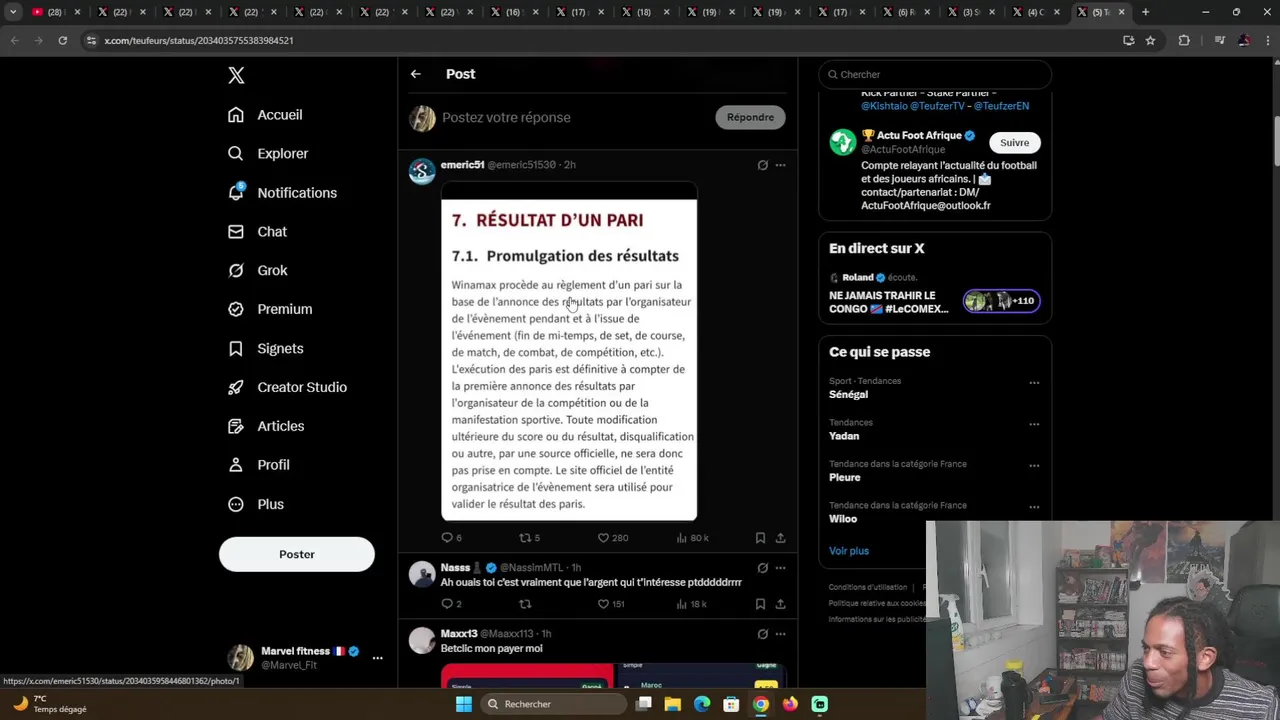Go back using Post back arrow
The width and height of the screenshot is (1280, 720).
point(416,74)
